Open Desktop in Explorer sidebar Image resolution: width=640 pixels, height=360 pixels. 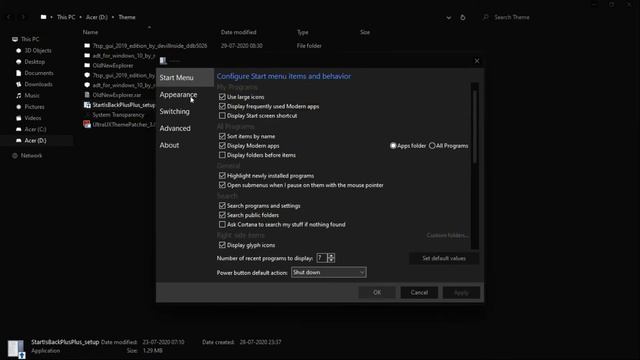click(x=34, y=62)
